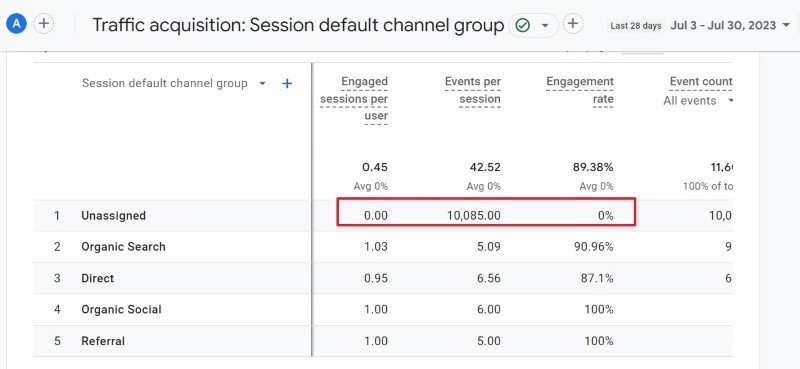Click the 'Last 28 days' label
This screenshot has width=800, height=369.
pos(636,26)
